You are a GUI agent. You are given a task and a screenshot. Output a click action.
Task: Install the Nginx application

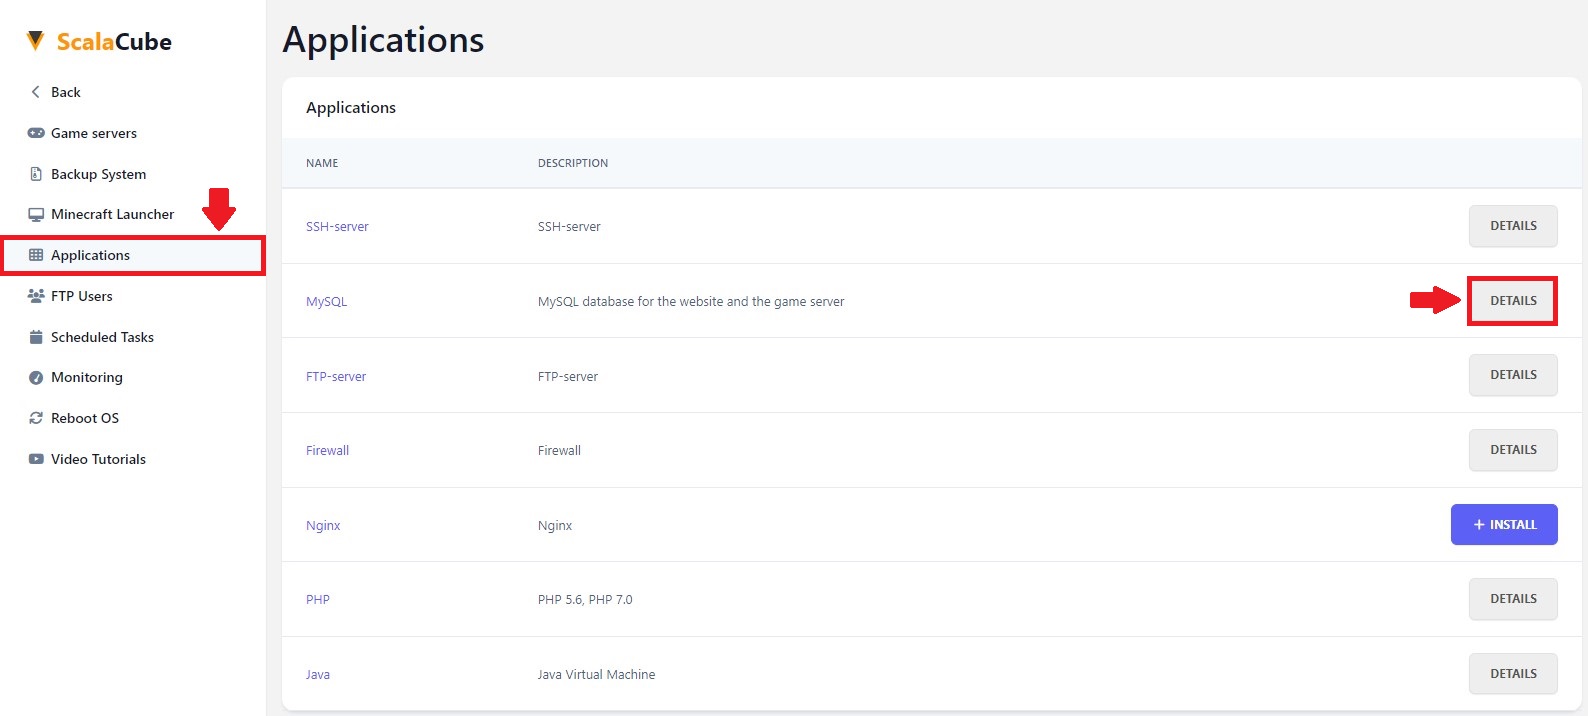1504,525
